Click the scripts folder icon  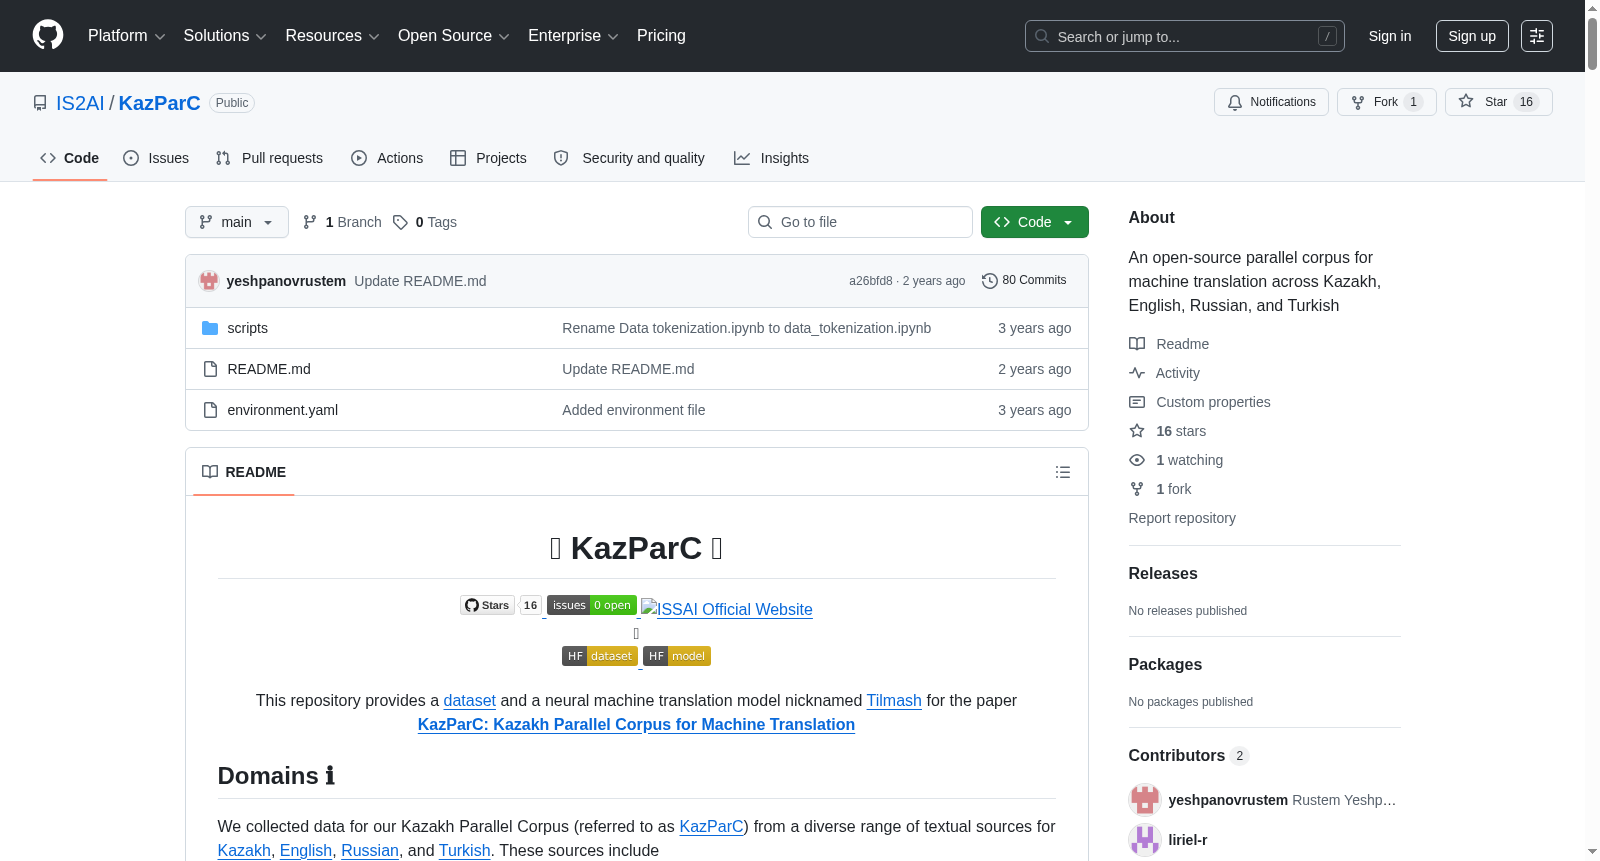[210, 328]
